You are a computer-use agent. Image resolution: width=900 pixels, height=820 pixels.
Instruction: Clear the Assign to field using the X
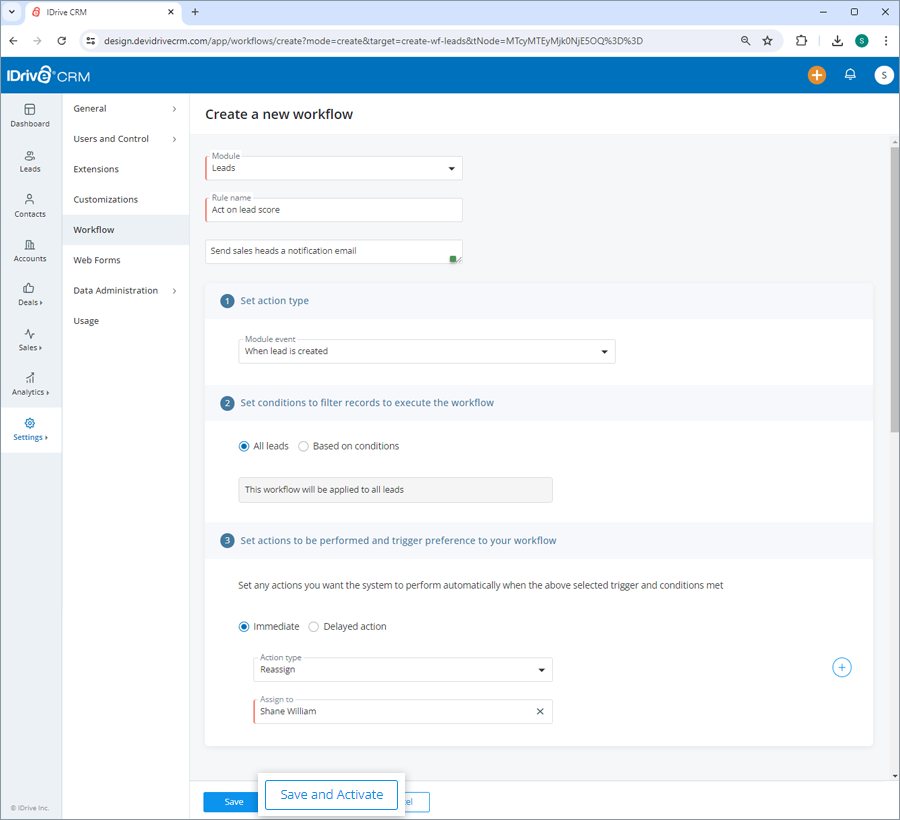coord(540,711)
